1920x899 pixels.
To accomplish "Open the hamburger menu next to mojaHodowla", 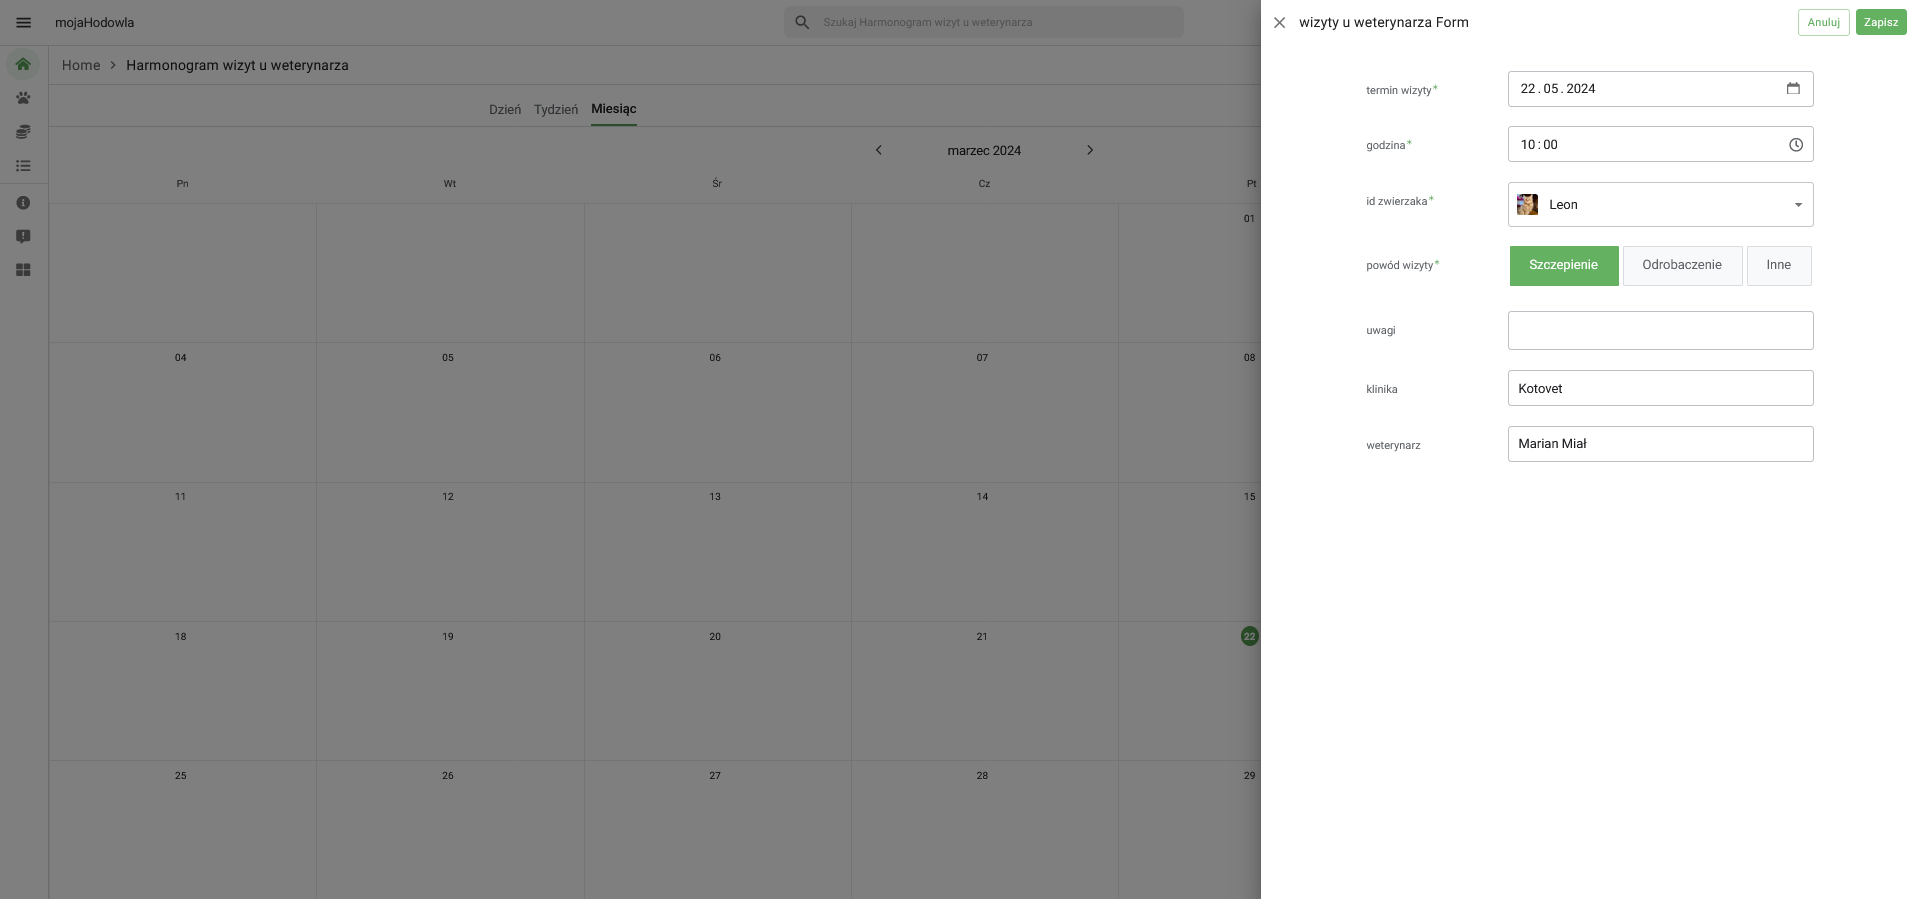I will click(23, 22).
